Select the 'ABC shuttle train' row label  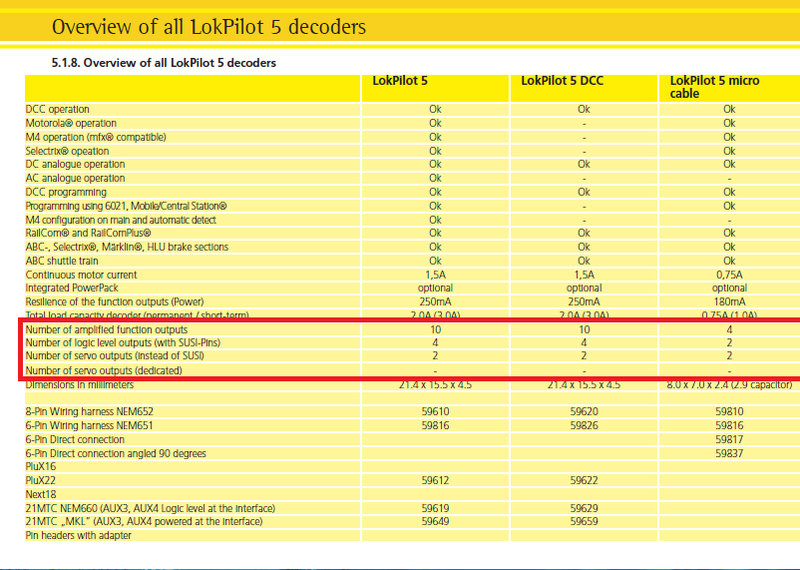[x=62, y=261]
